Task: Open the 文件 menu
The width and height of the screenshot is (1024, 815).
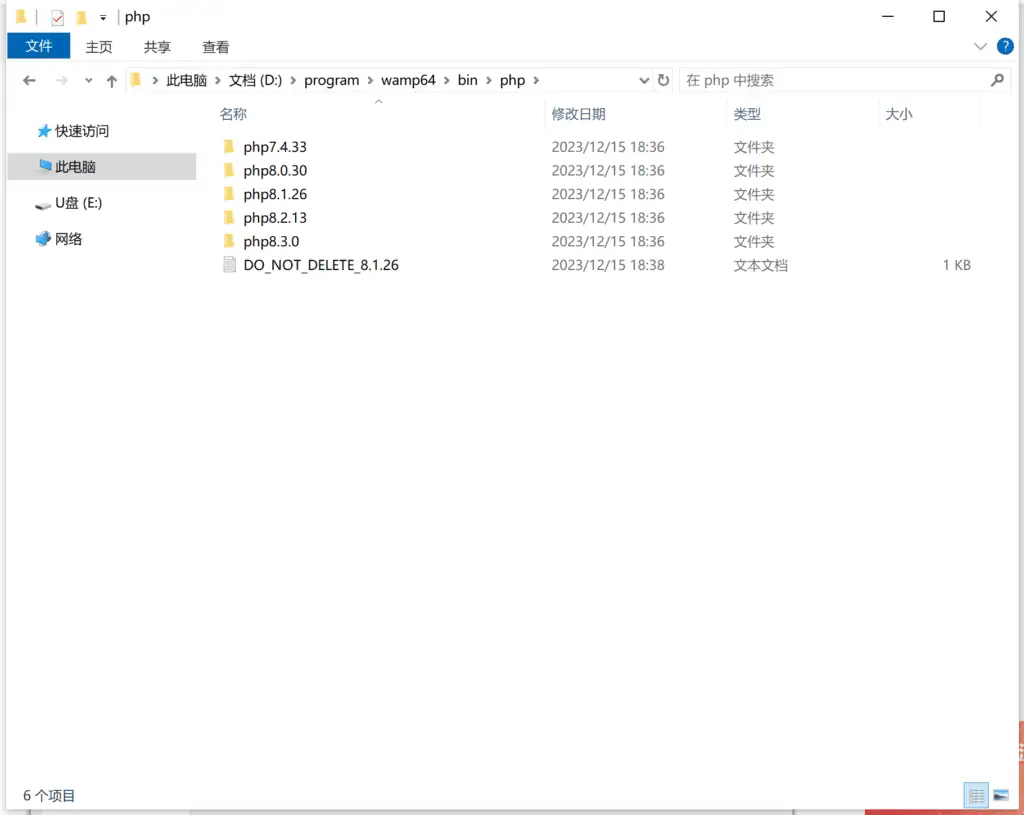Action: 38,46
